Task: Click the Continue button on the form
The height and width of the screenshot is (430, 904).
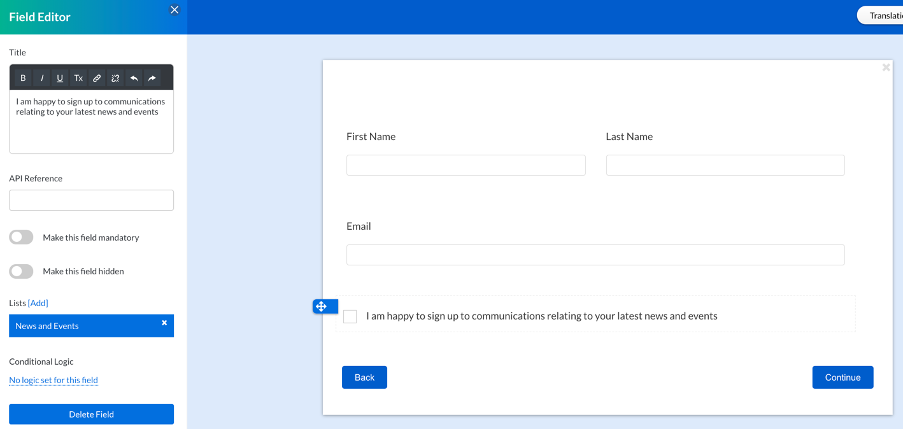Action: click(842, 377)
